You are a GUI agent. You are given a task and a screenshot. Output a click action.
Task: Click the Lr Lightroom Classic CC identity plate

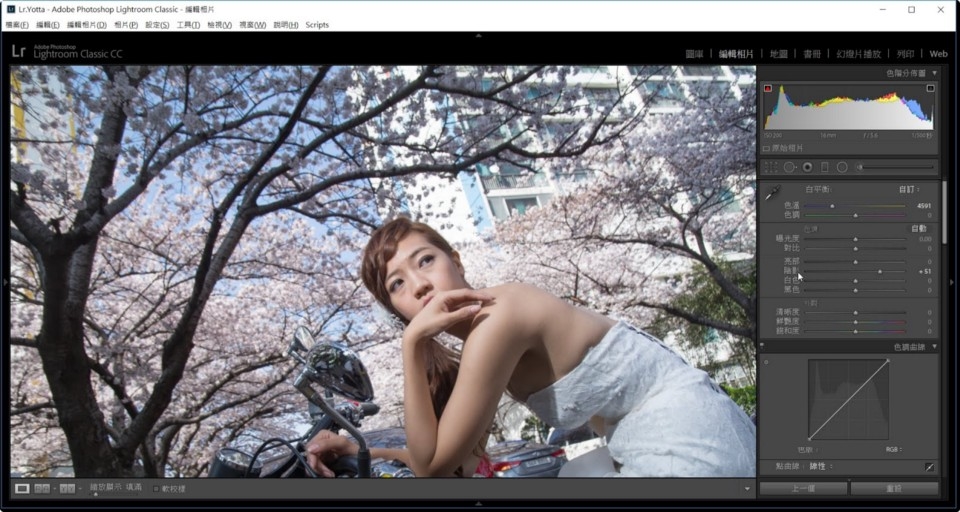tap(67, 51)
